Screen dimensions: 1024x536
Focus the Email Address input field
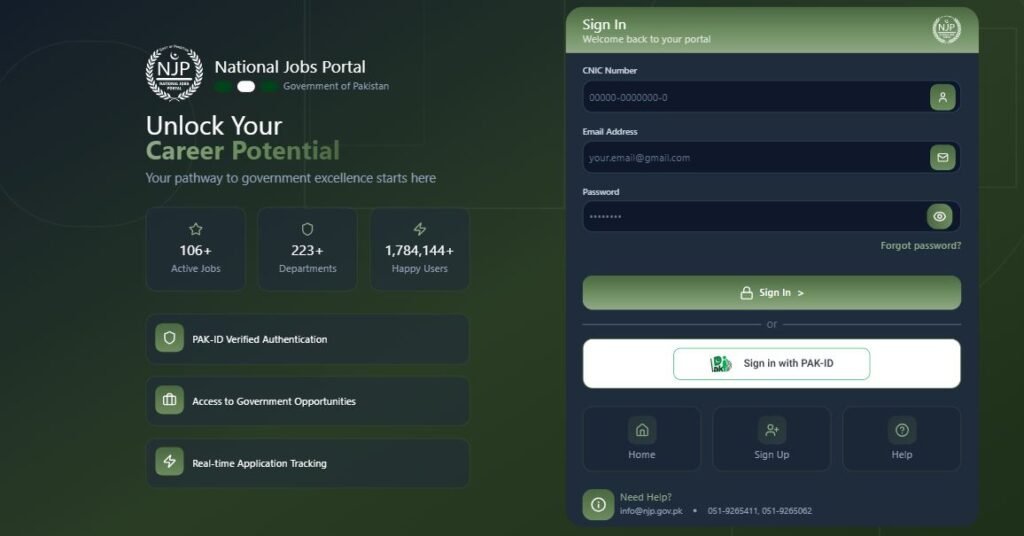point(756,157)
